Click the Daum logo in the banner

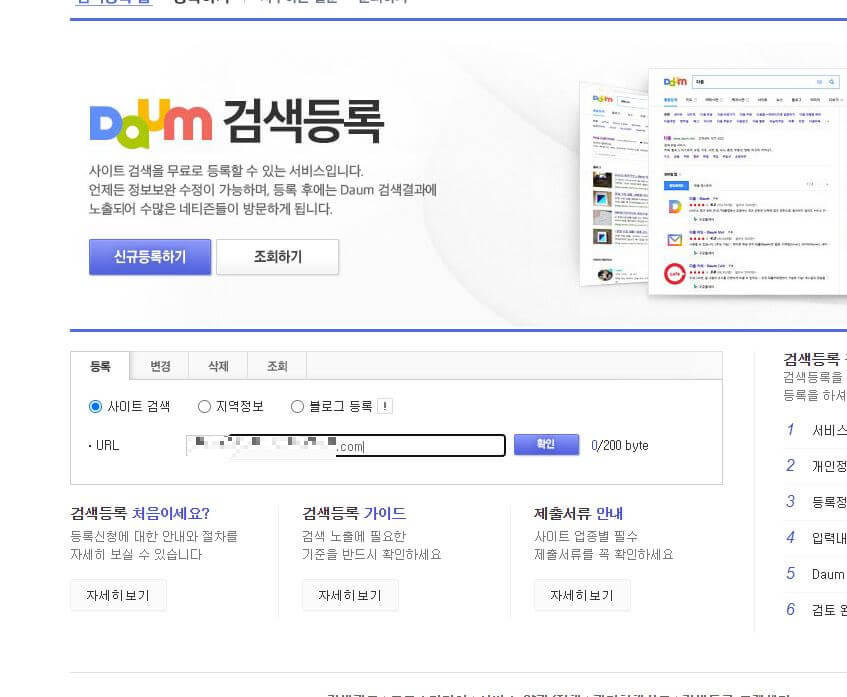pyautogui.click(x=151, y=123)
